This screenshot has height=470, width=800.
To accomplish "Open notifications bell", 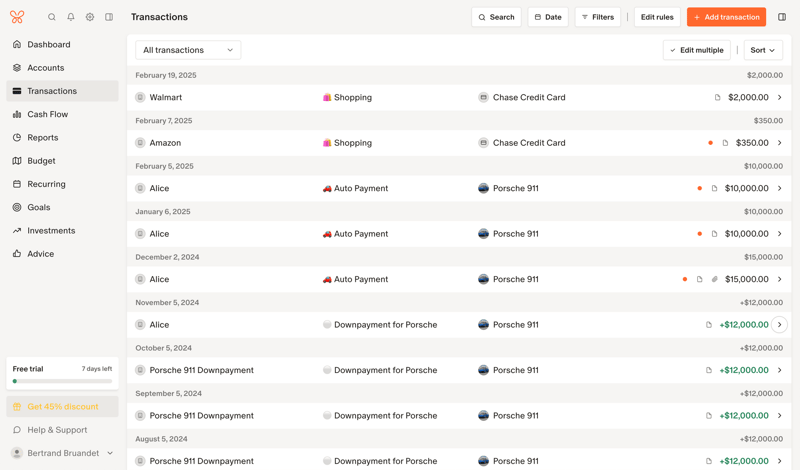I will click(x=71, y=17).
